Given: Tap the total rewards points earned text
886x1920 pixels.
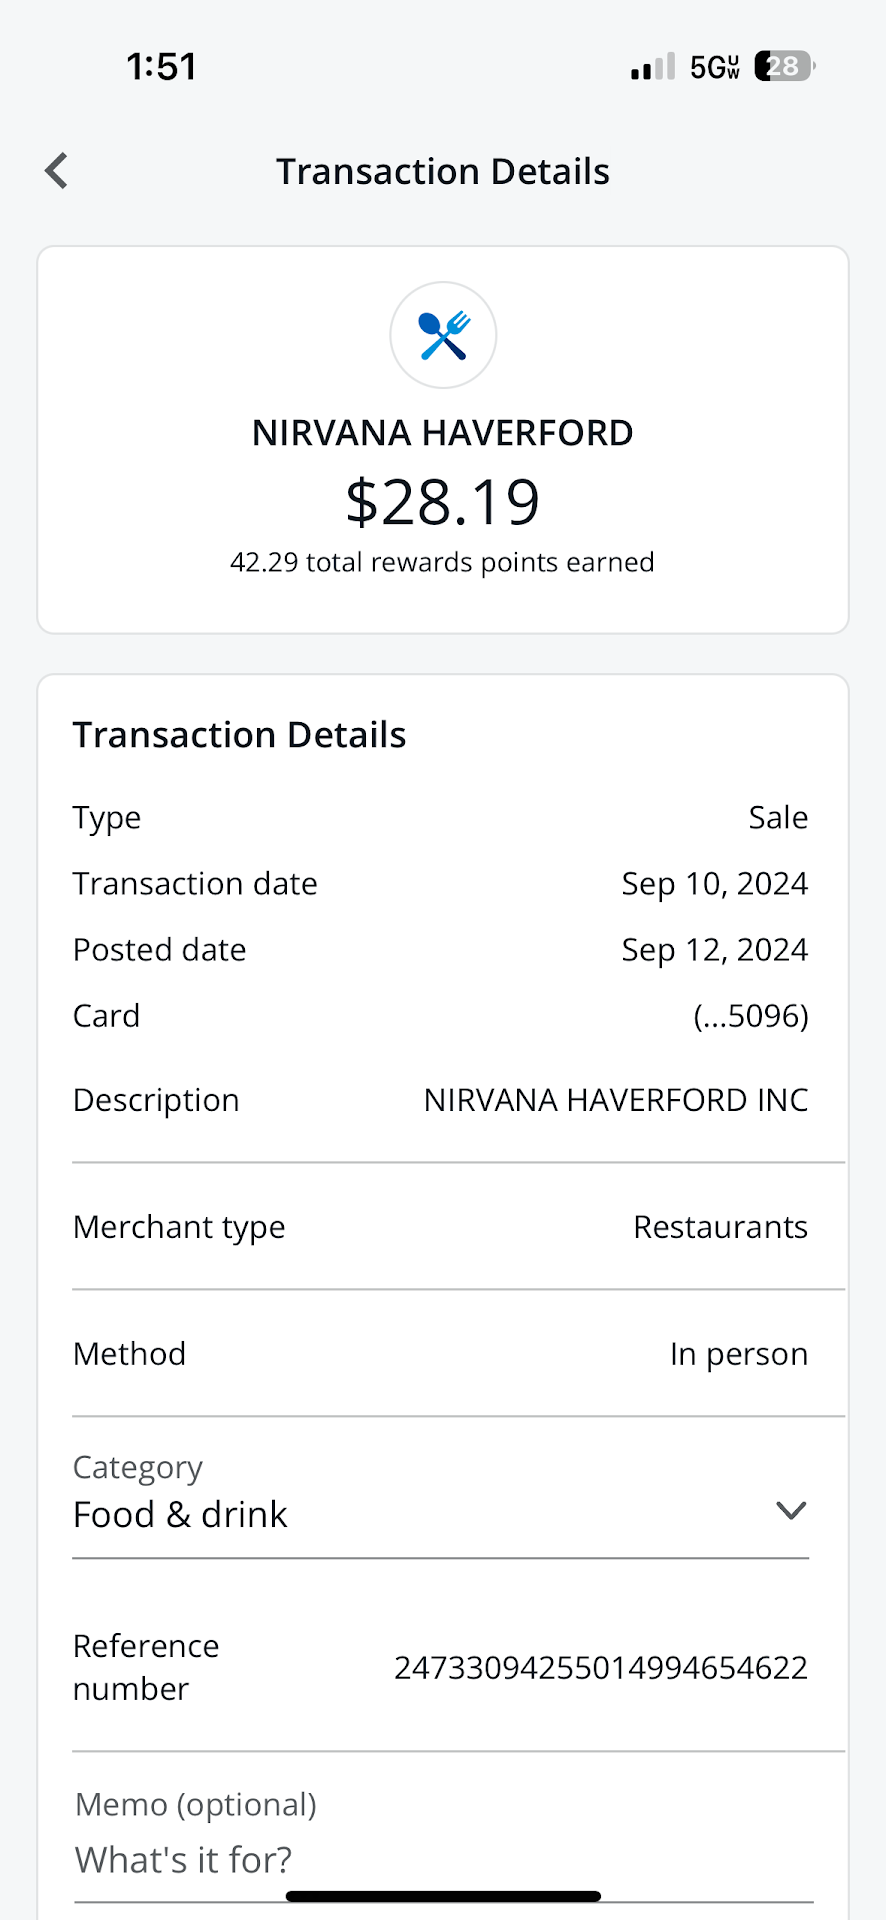Looking at the screenshot, I should click(x=442, y=562).
